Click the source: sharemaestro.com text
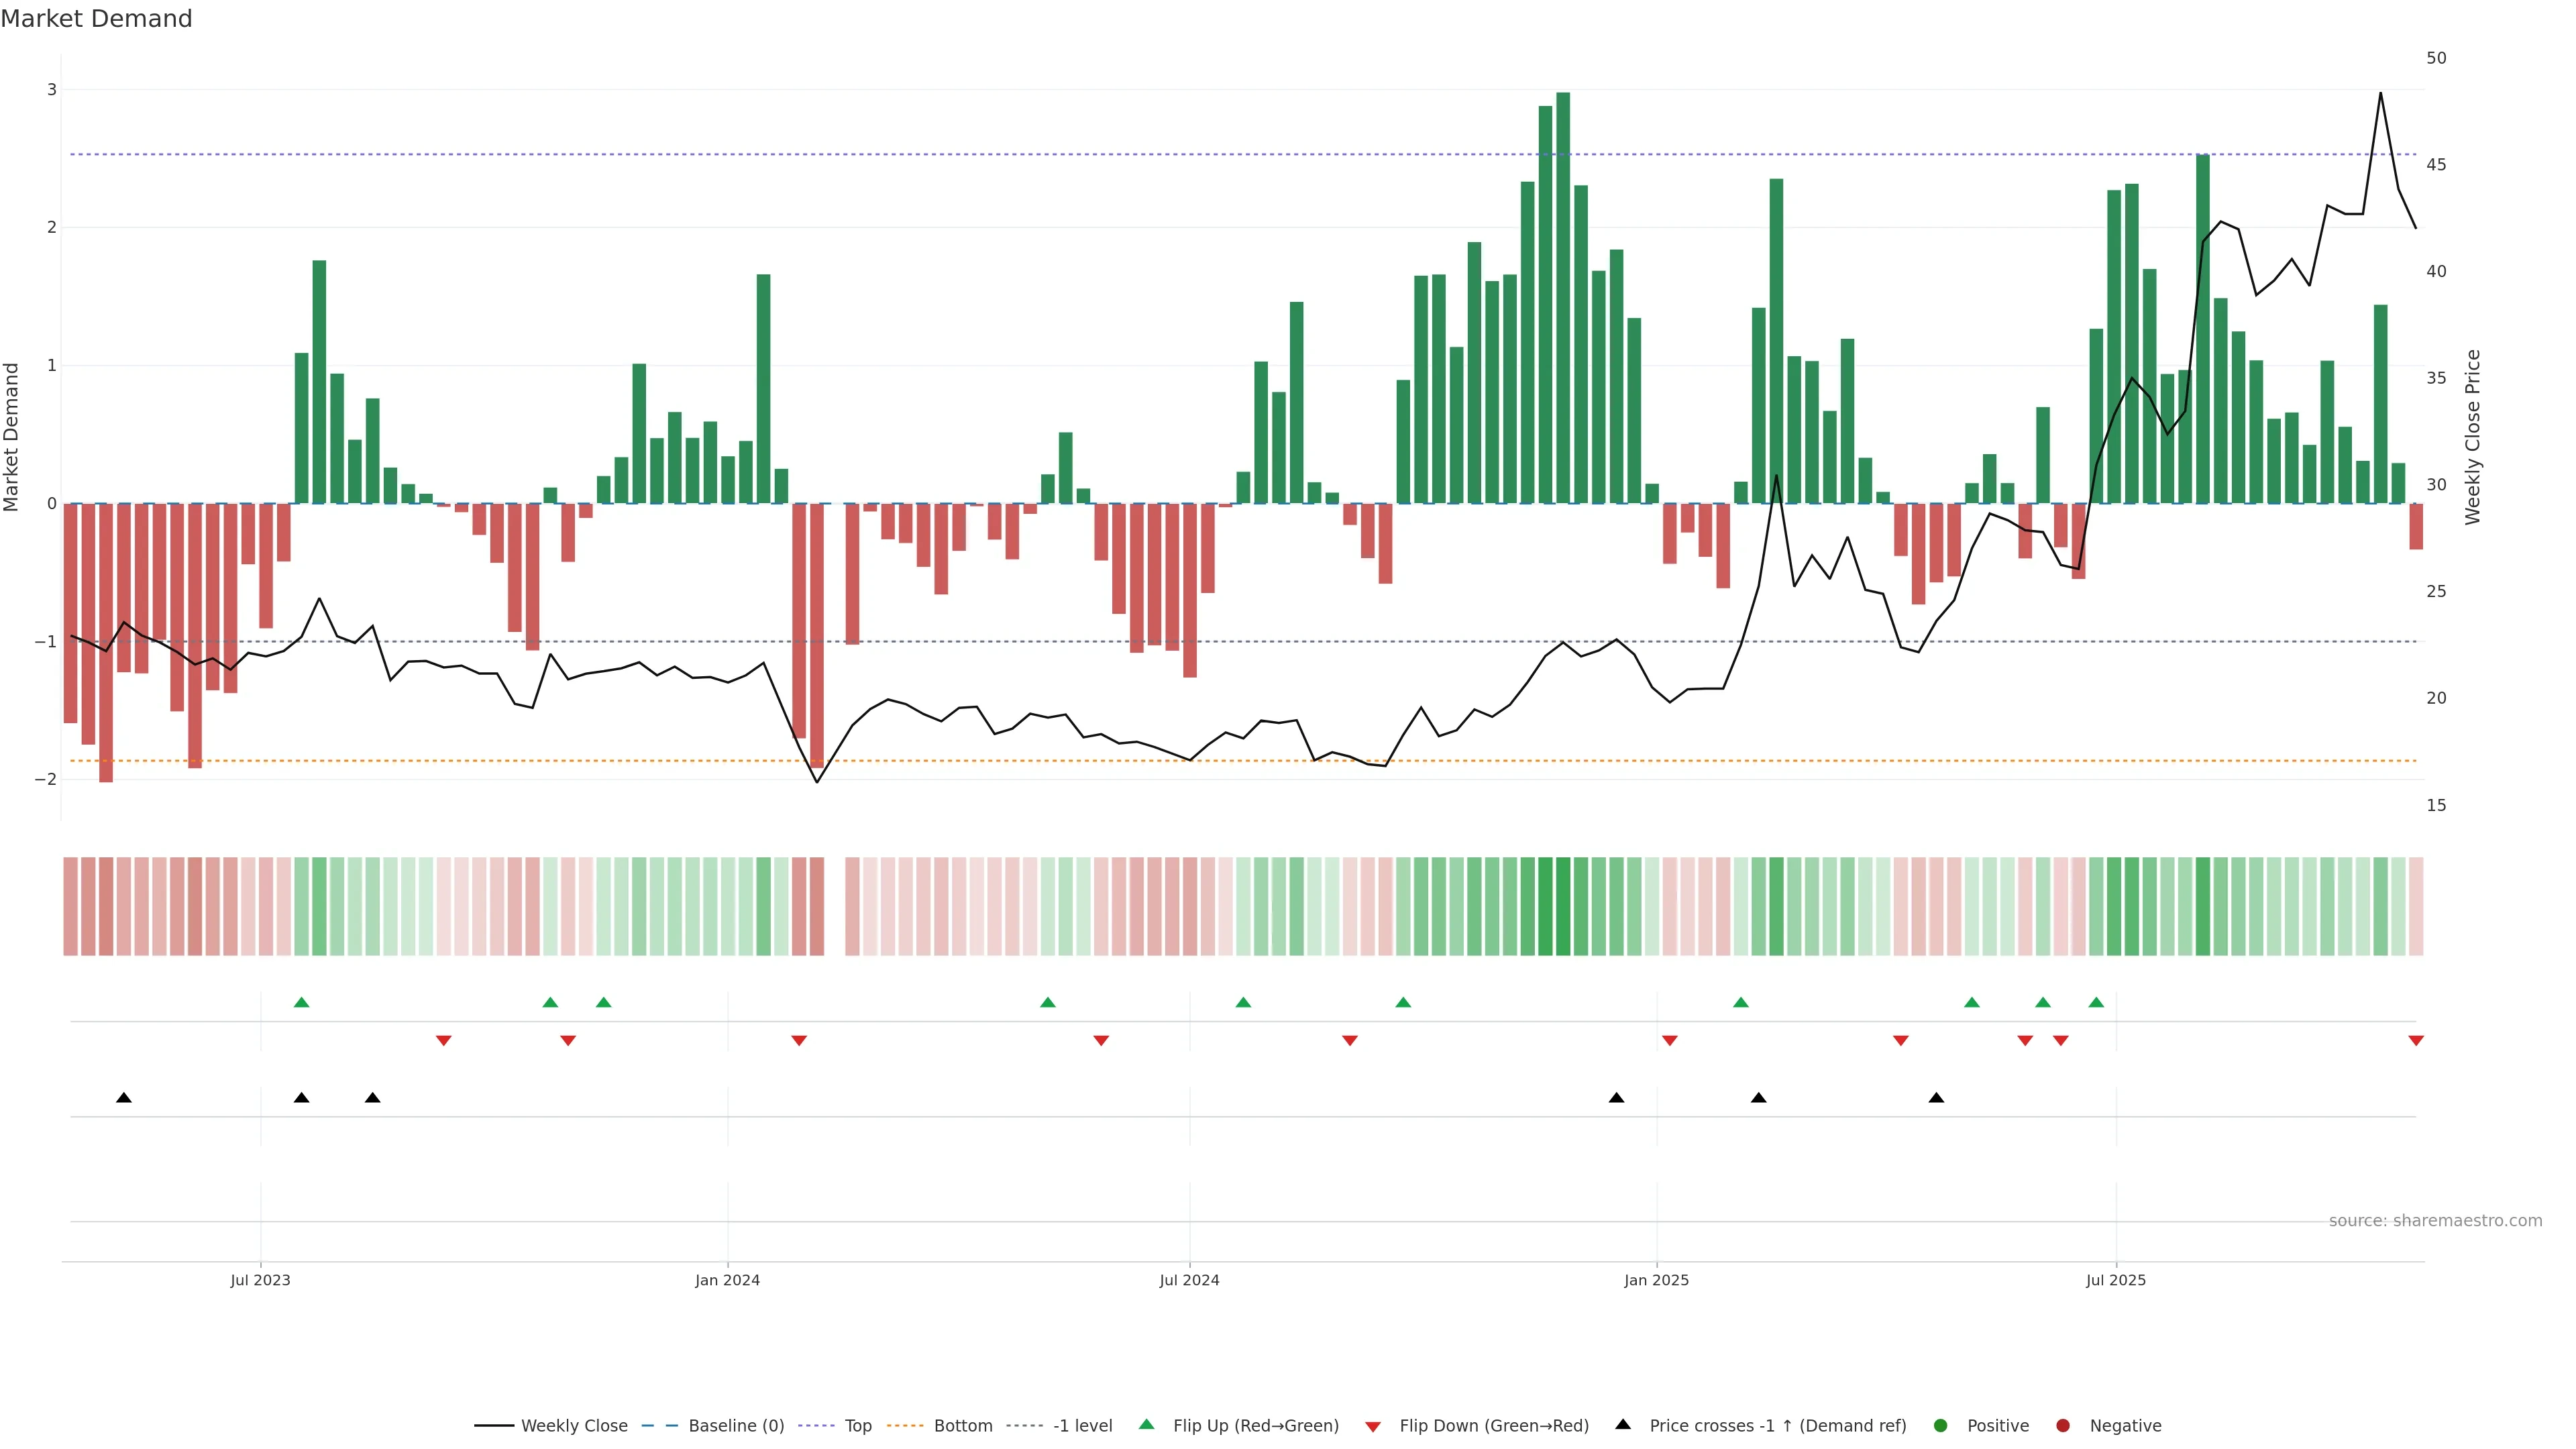Image resolution: width=2576 pixels, height=1449 pixels. click(x=2435, y=1221)
